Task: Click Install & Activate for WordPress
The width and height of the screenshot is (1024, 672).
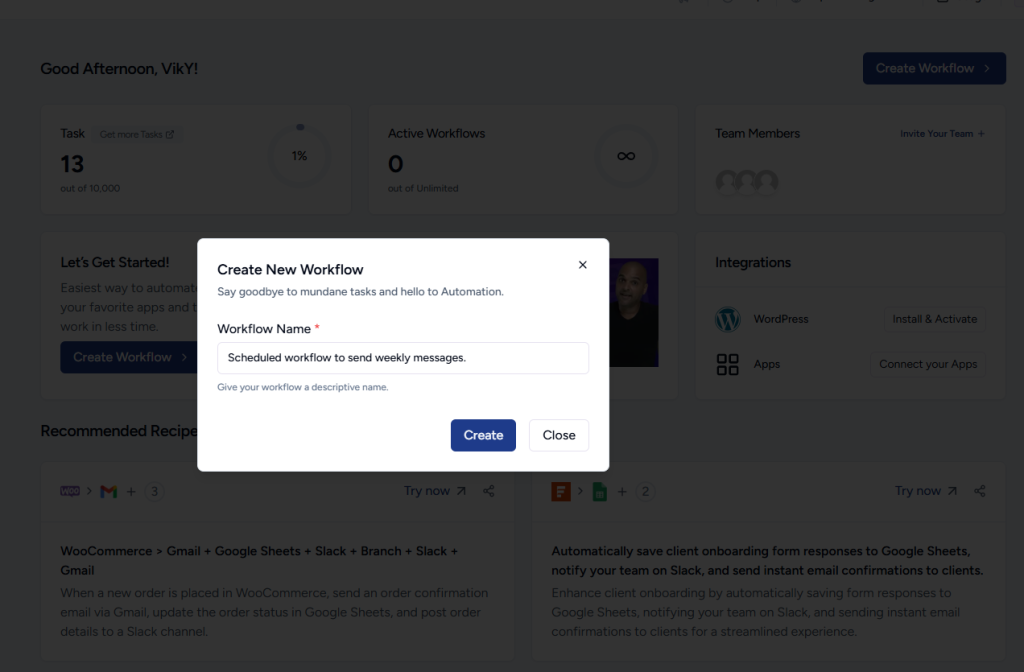Action: (x=935, y=319)
